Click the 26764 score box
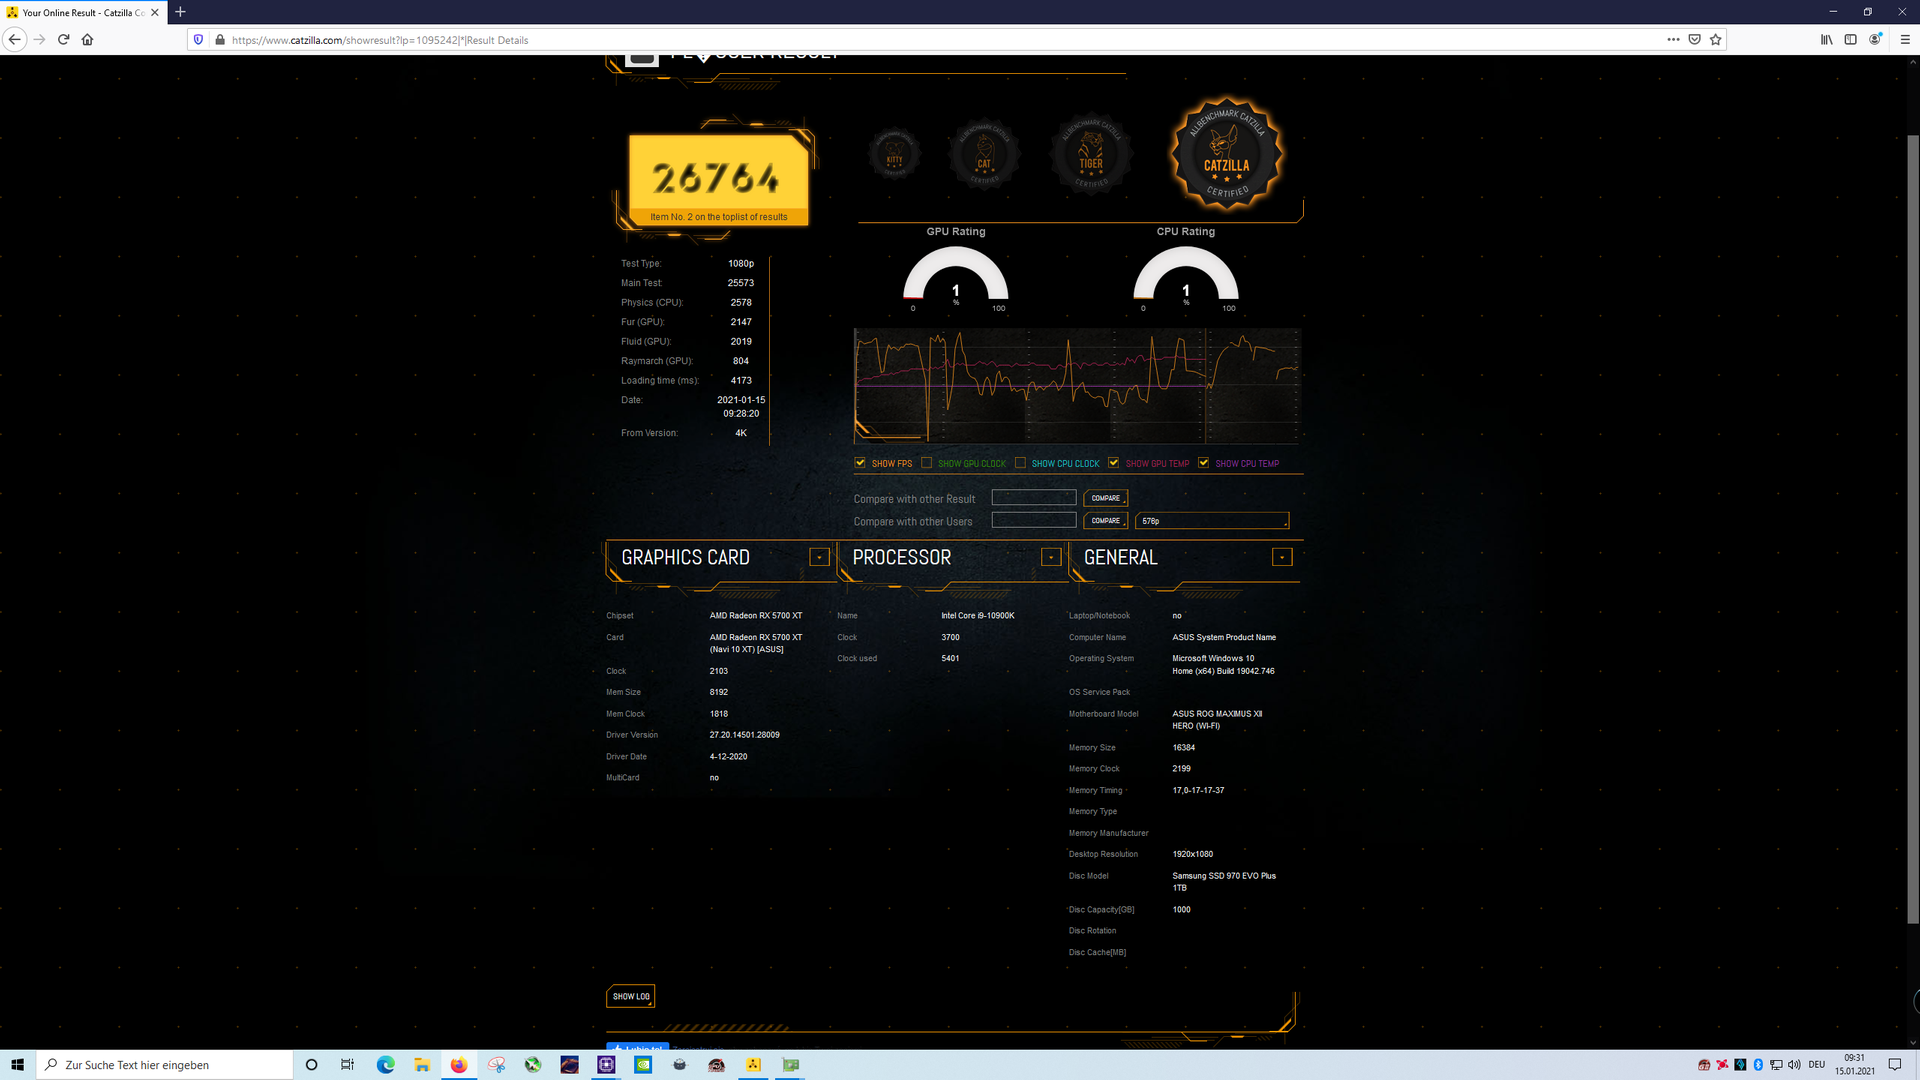 point(718,180)
